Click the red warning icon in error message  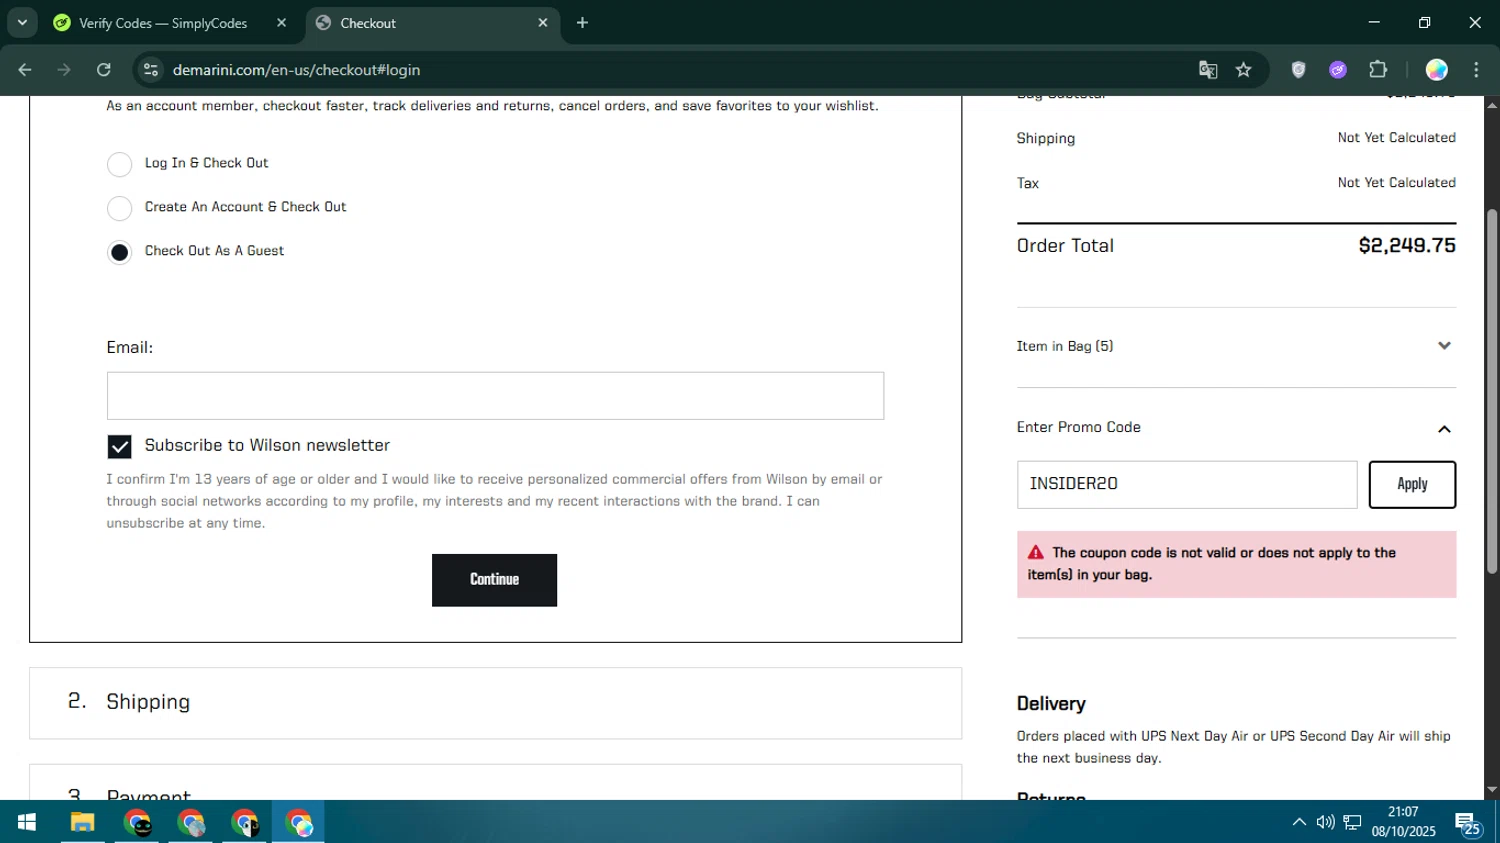pos(1036,552)
